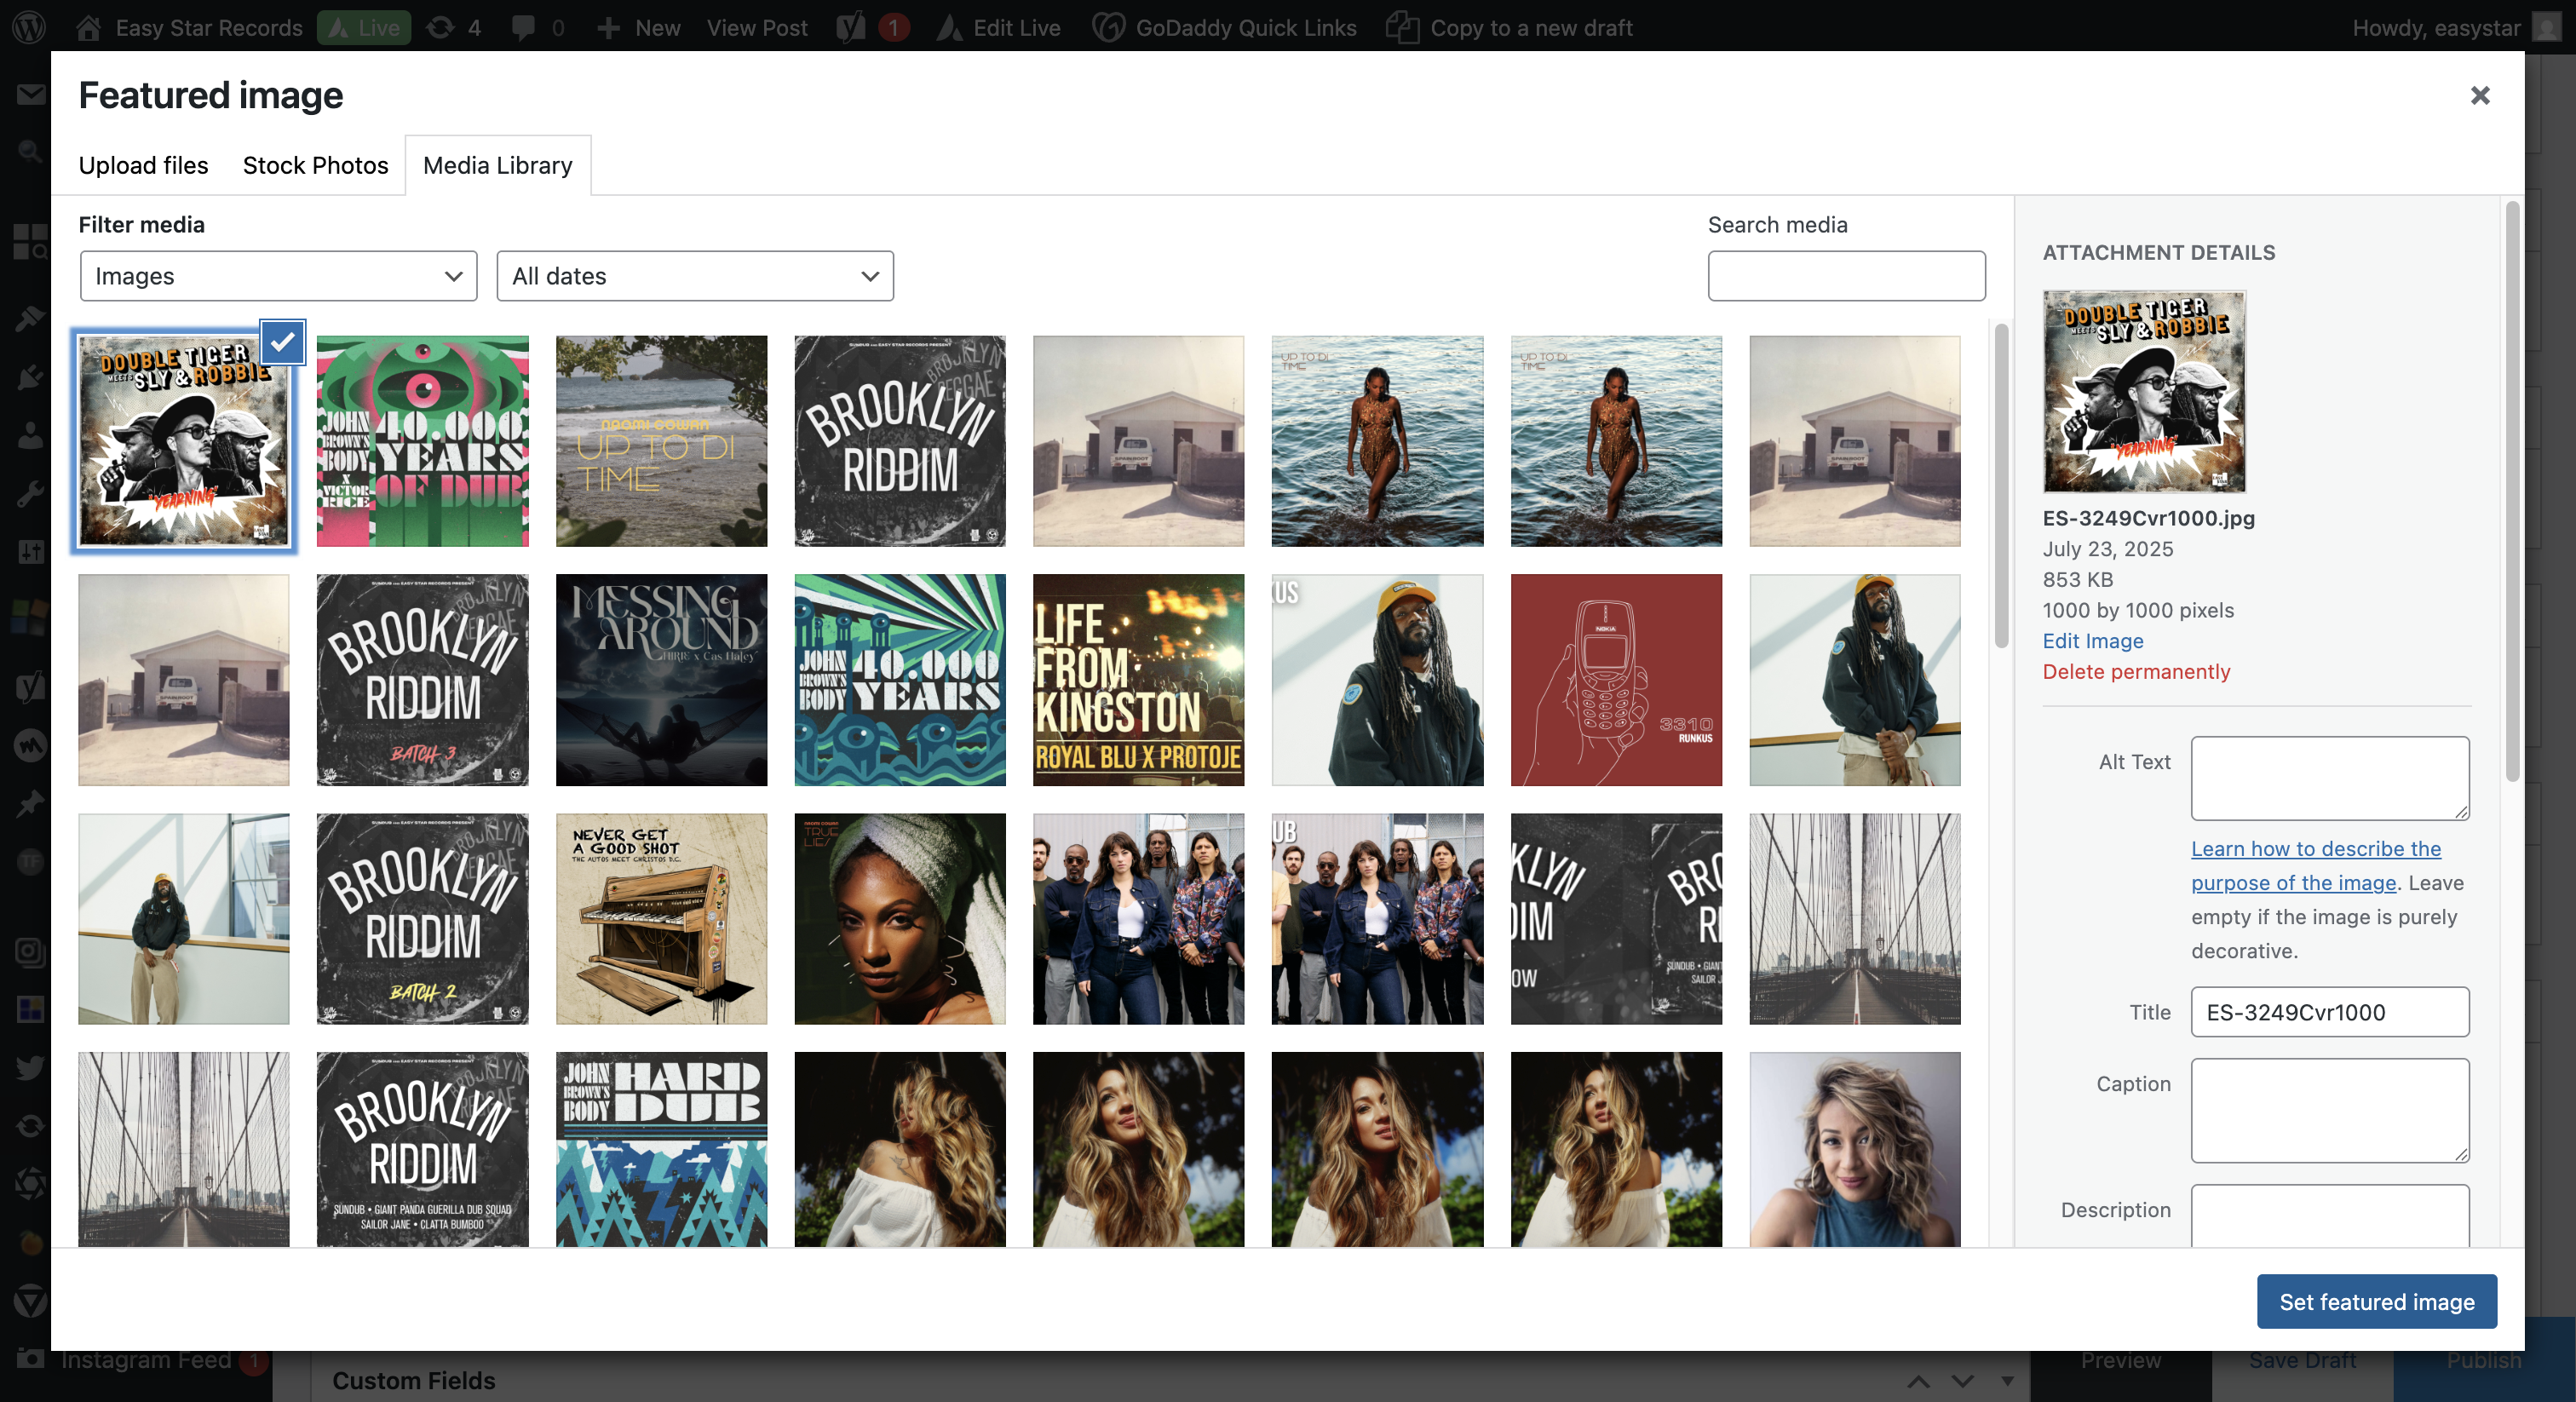
Task: Switch to the Upload files tab
Action: coord(143,165)
